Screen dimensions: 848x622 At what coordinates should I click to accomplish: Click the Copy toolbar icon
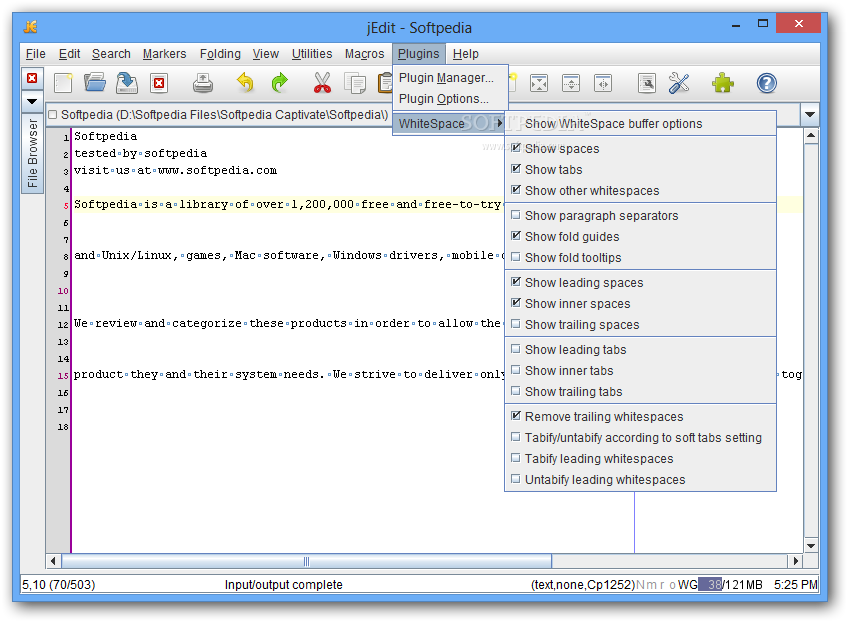(x=355, y=83)
